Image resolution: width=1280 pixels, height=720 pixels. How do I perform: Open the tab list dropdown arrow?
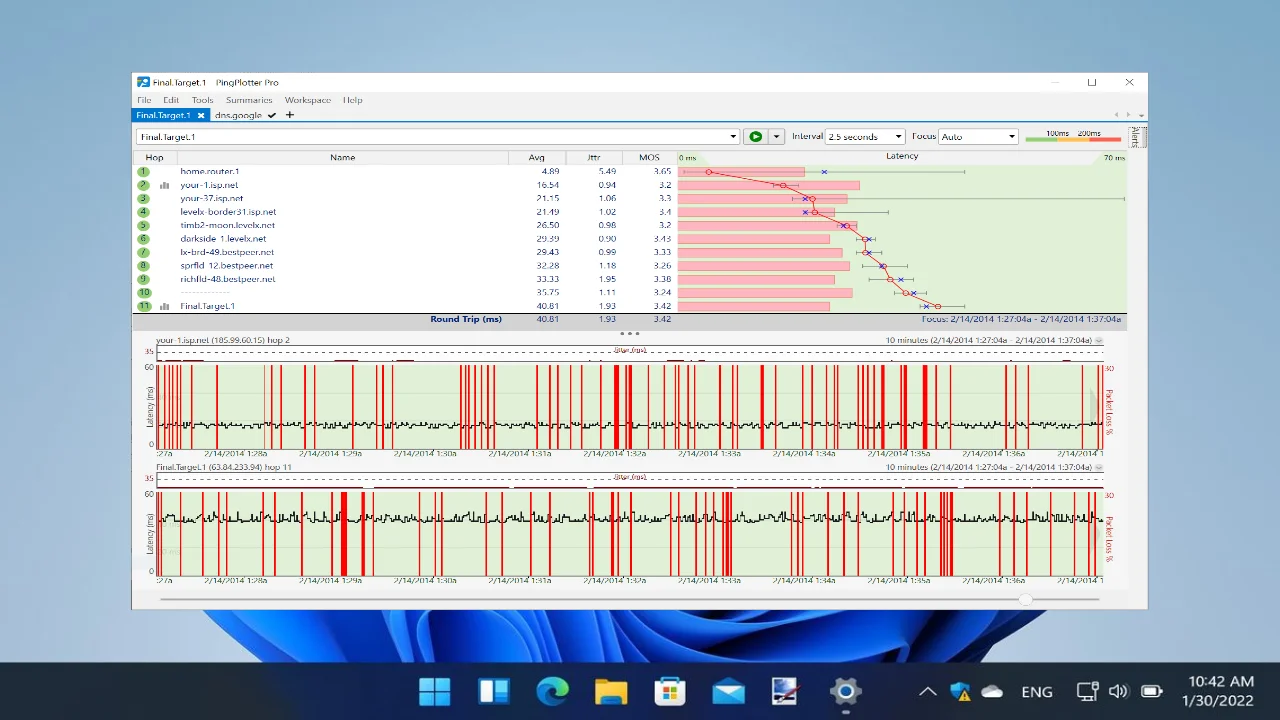pos(1141,115)
